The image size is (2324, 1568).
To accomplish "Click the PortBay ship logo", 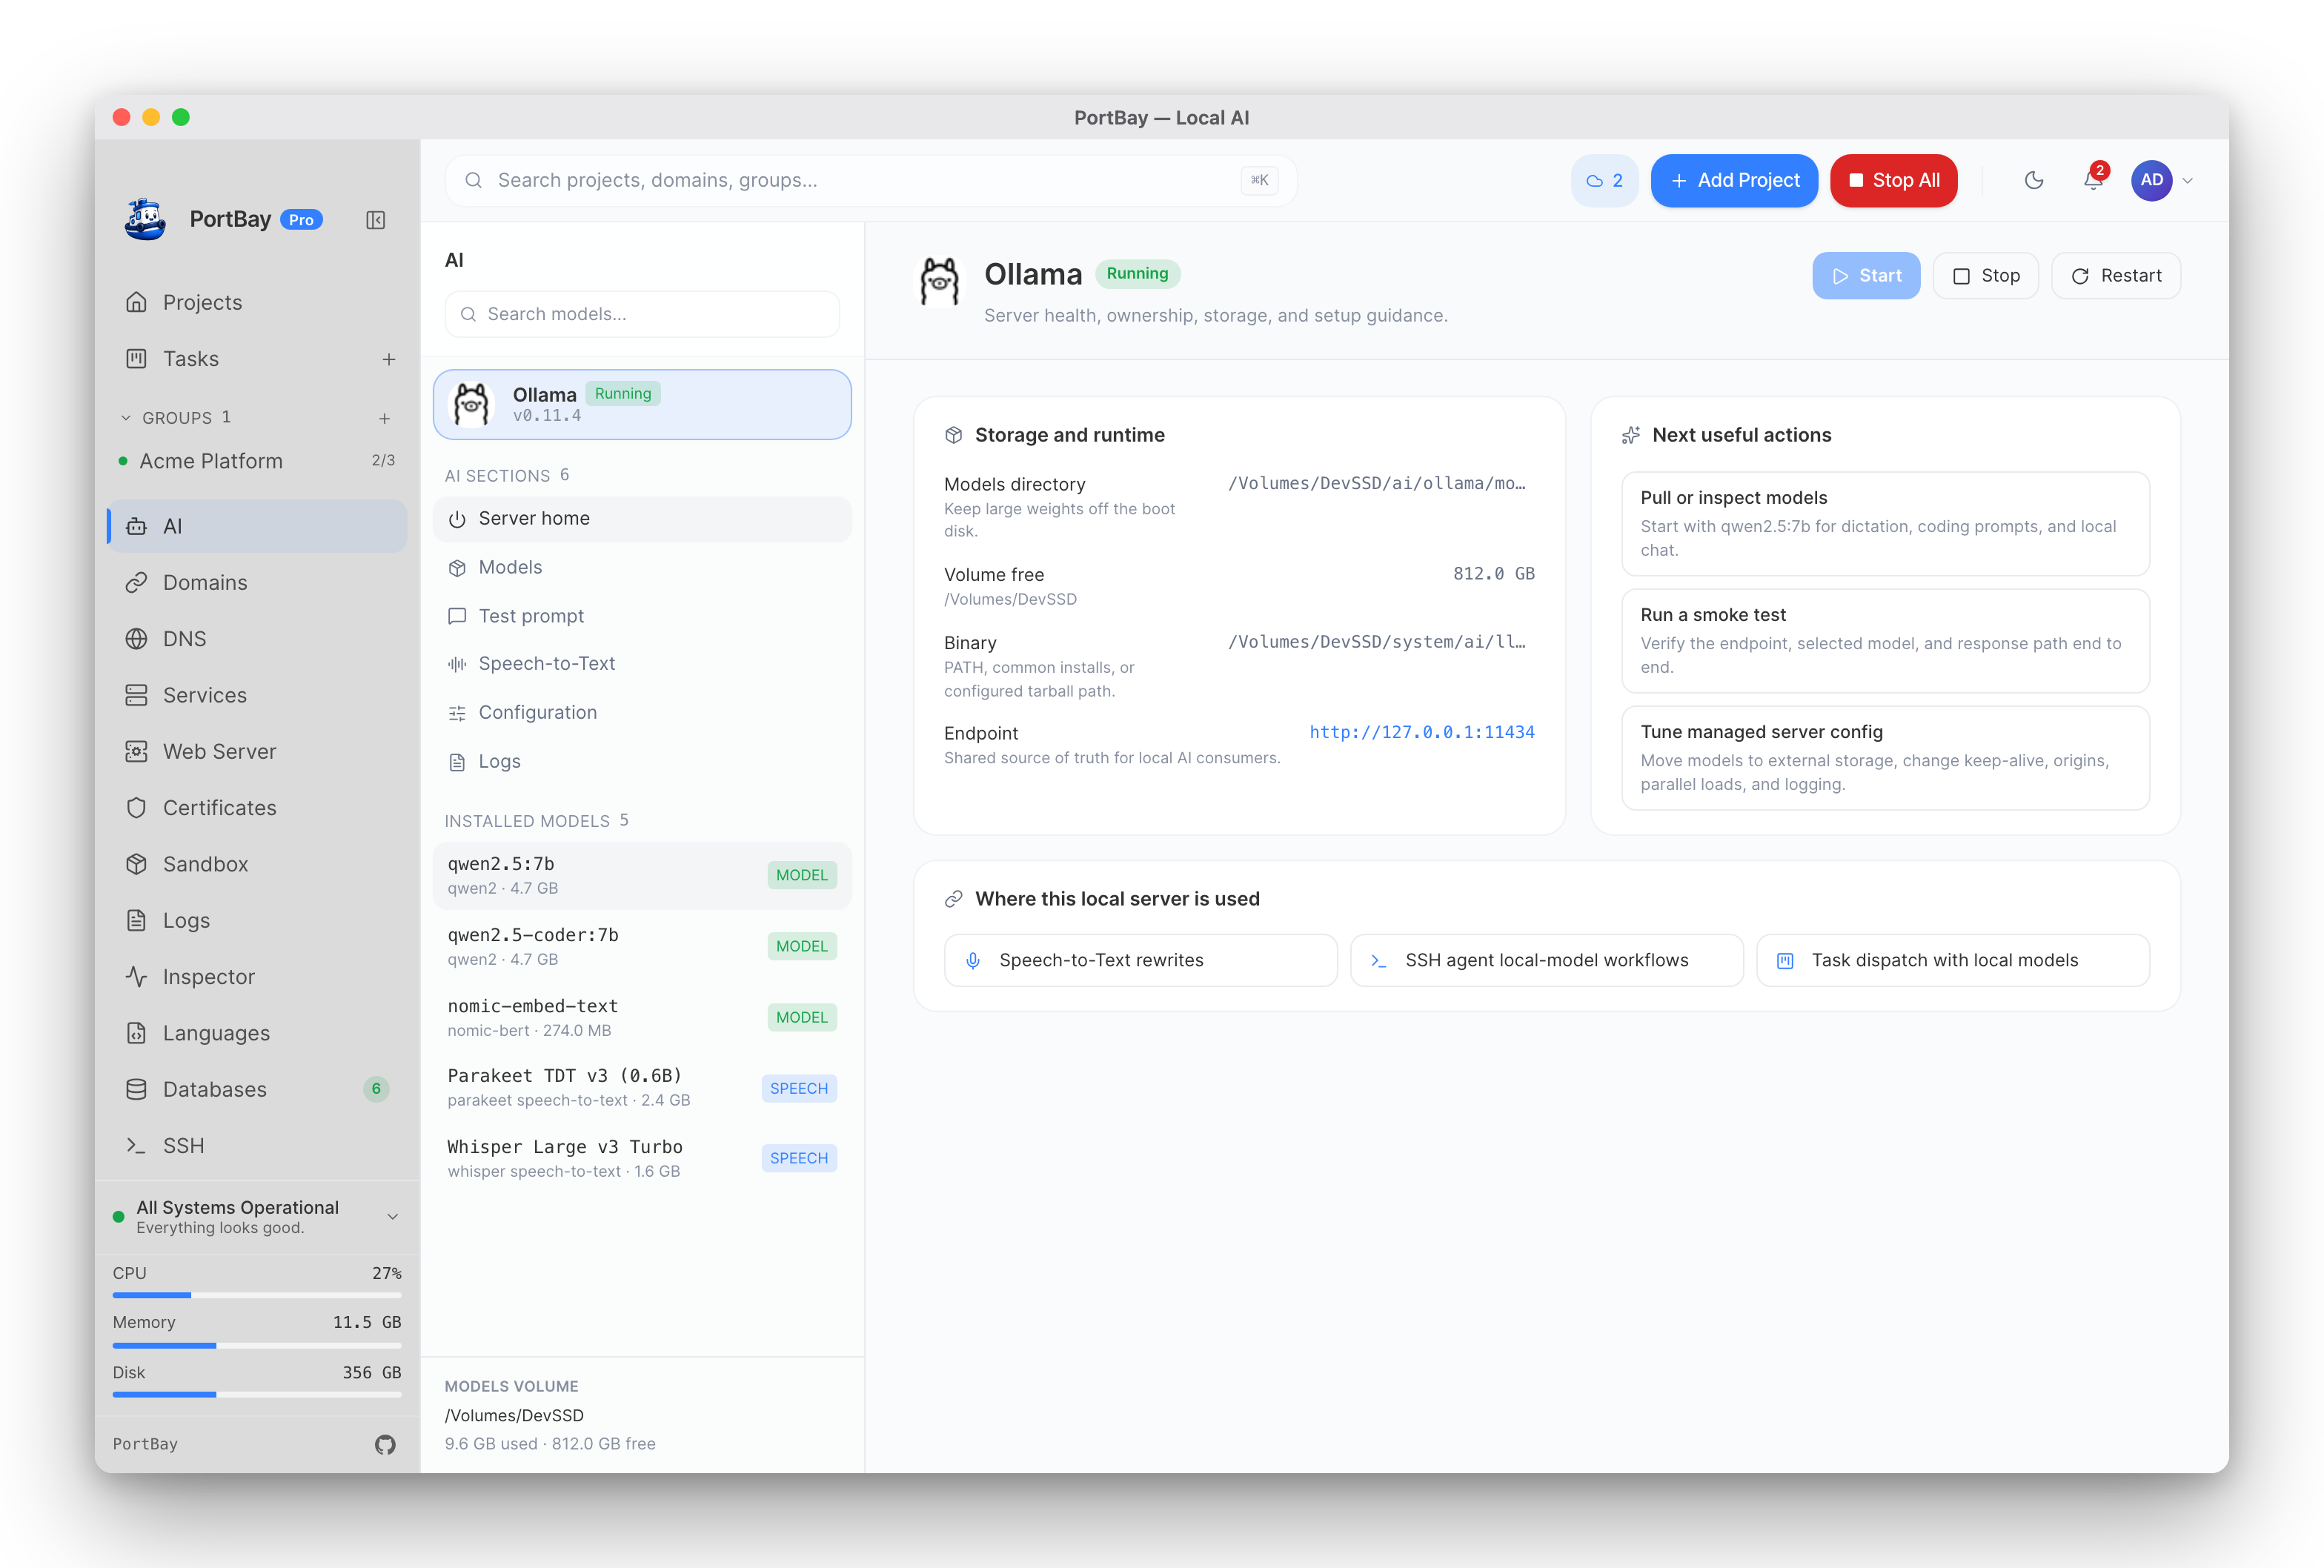I will [146, 218].
